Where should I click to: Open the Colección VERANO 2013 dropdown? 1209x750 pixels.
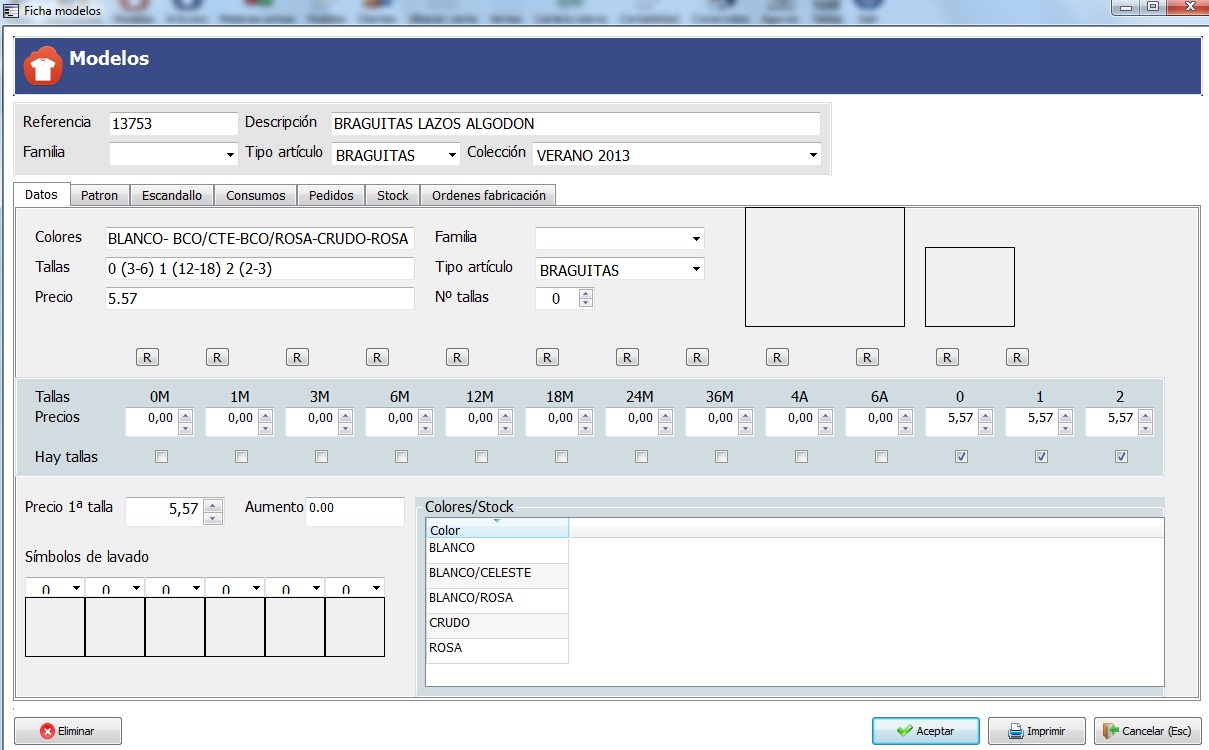pyautogui.click(x=813, y=155)
